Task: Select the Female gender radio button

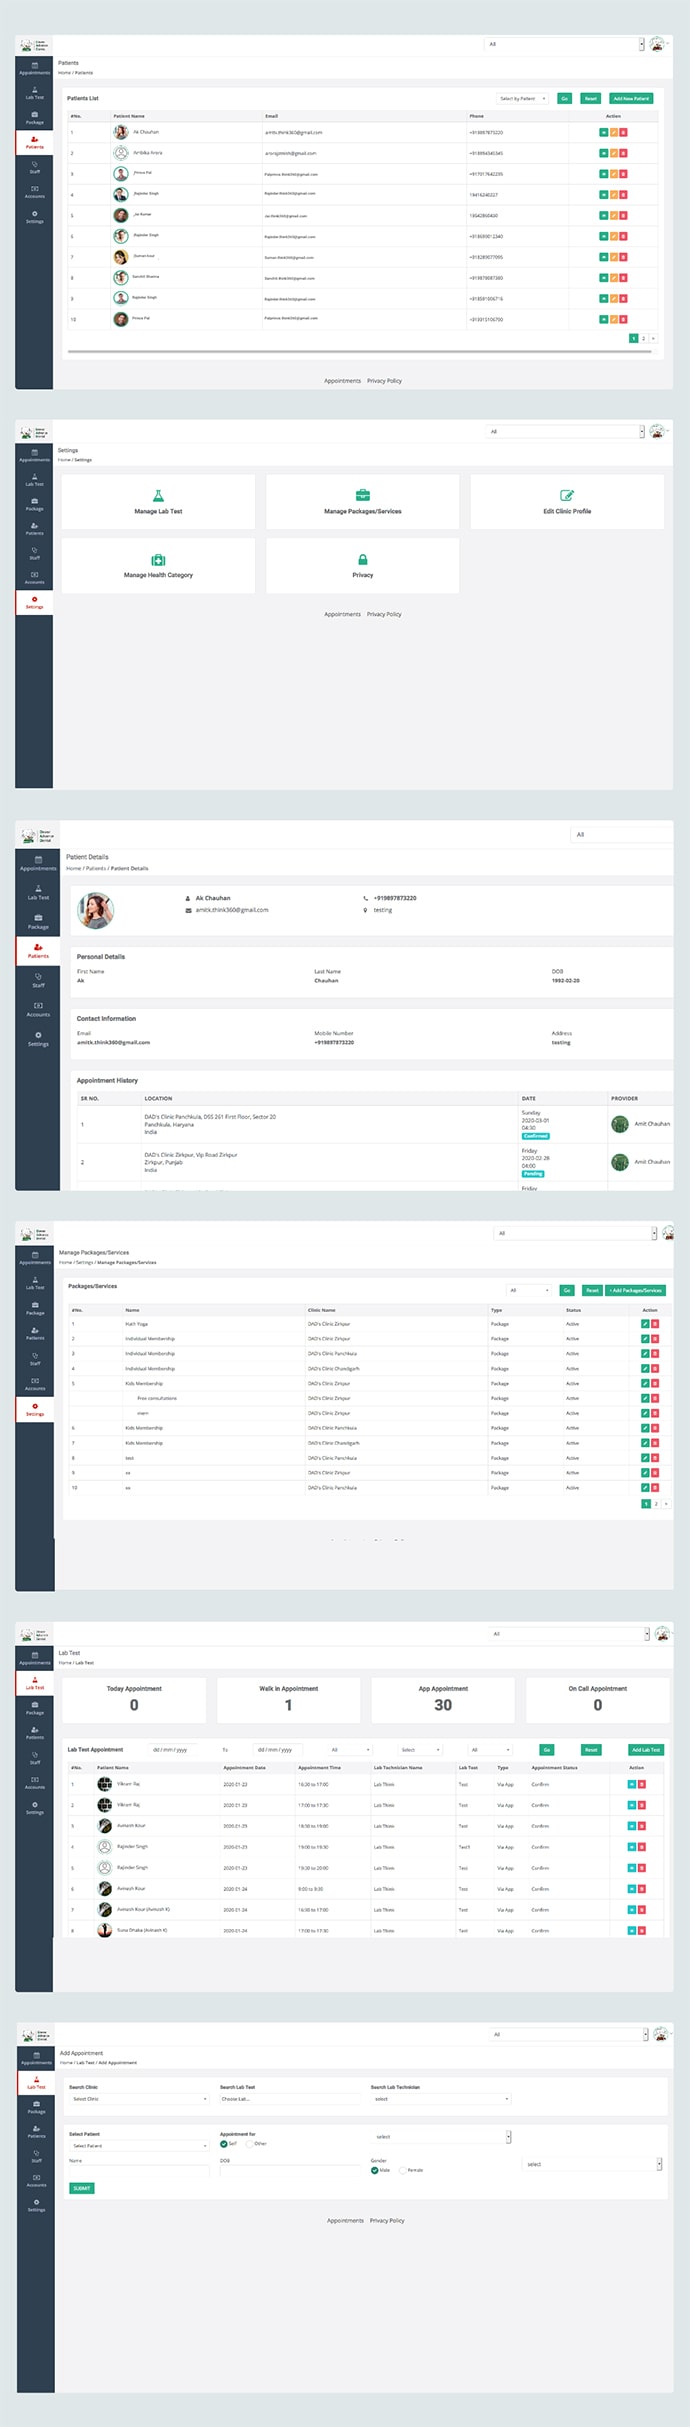Action: point(403,2170)
